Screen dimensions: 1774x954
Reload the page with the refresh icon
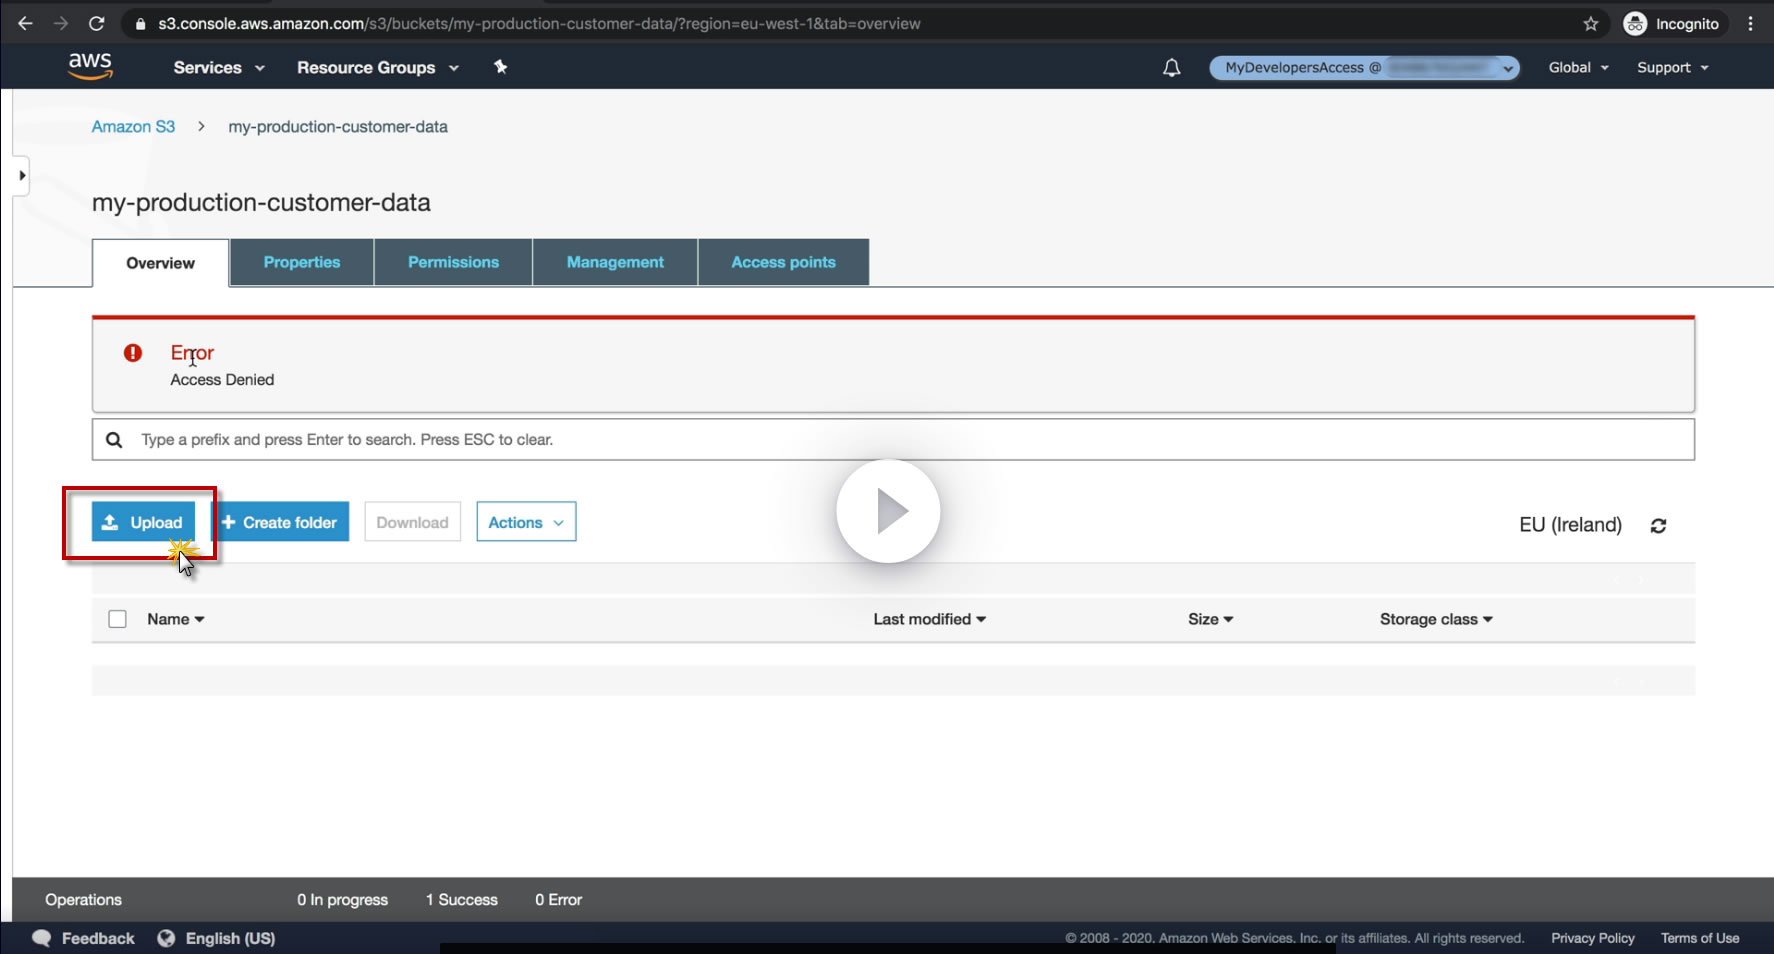click(97, 23)
